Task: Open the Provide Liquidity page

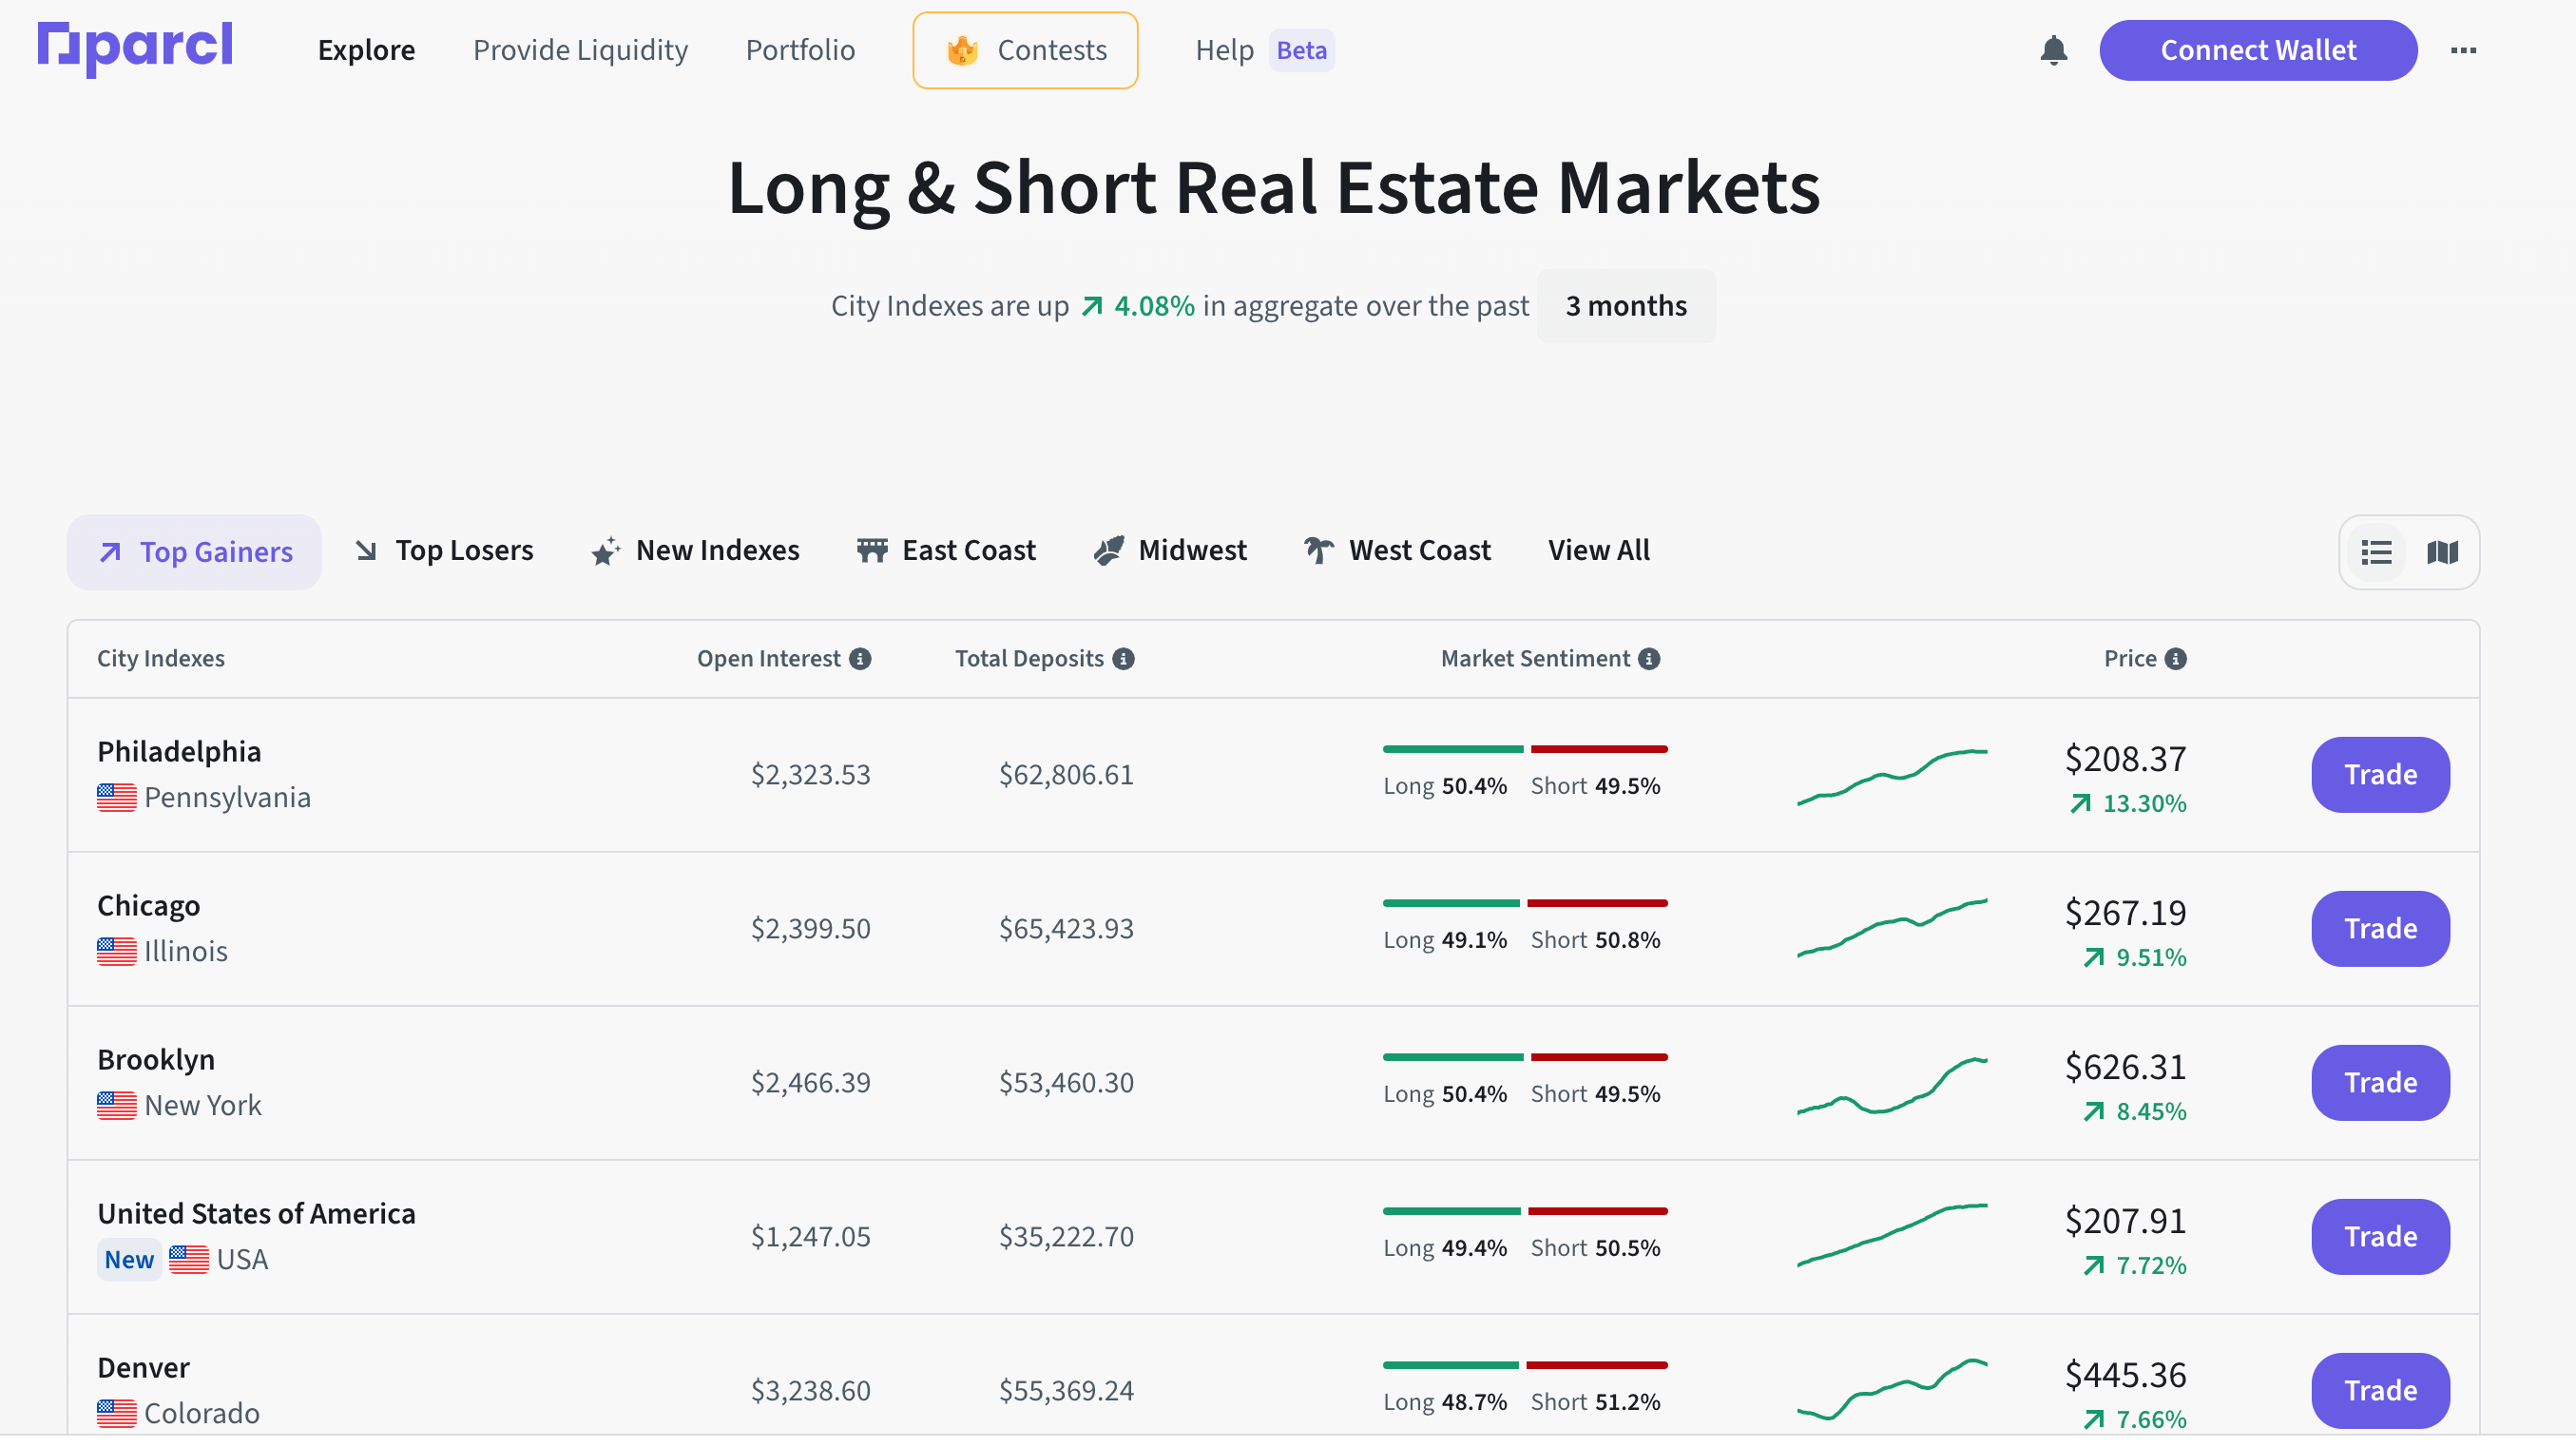Action: coord(580,50)
